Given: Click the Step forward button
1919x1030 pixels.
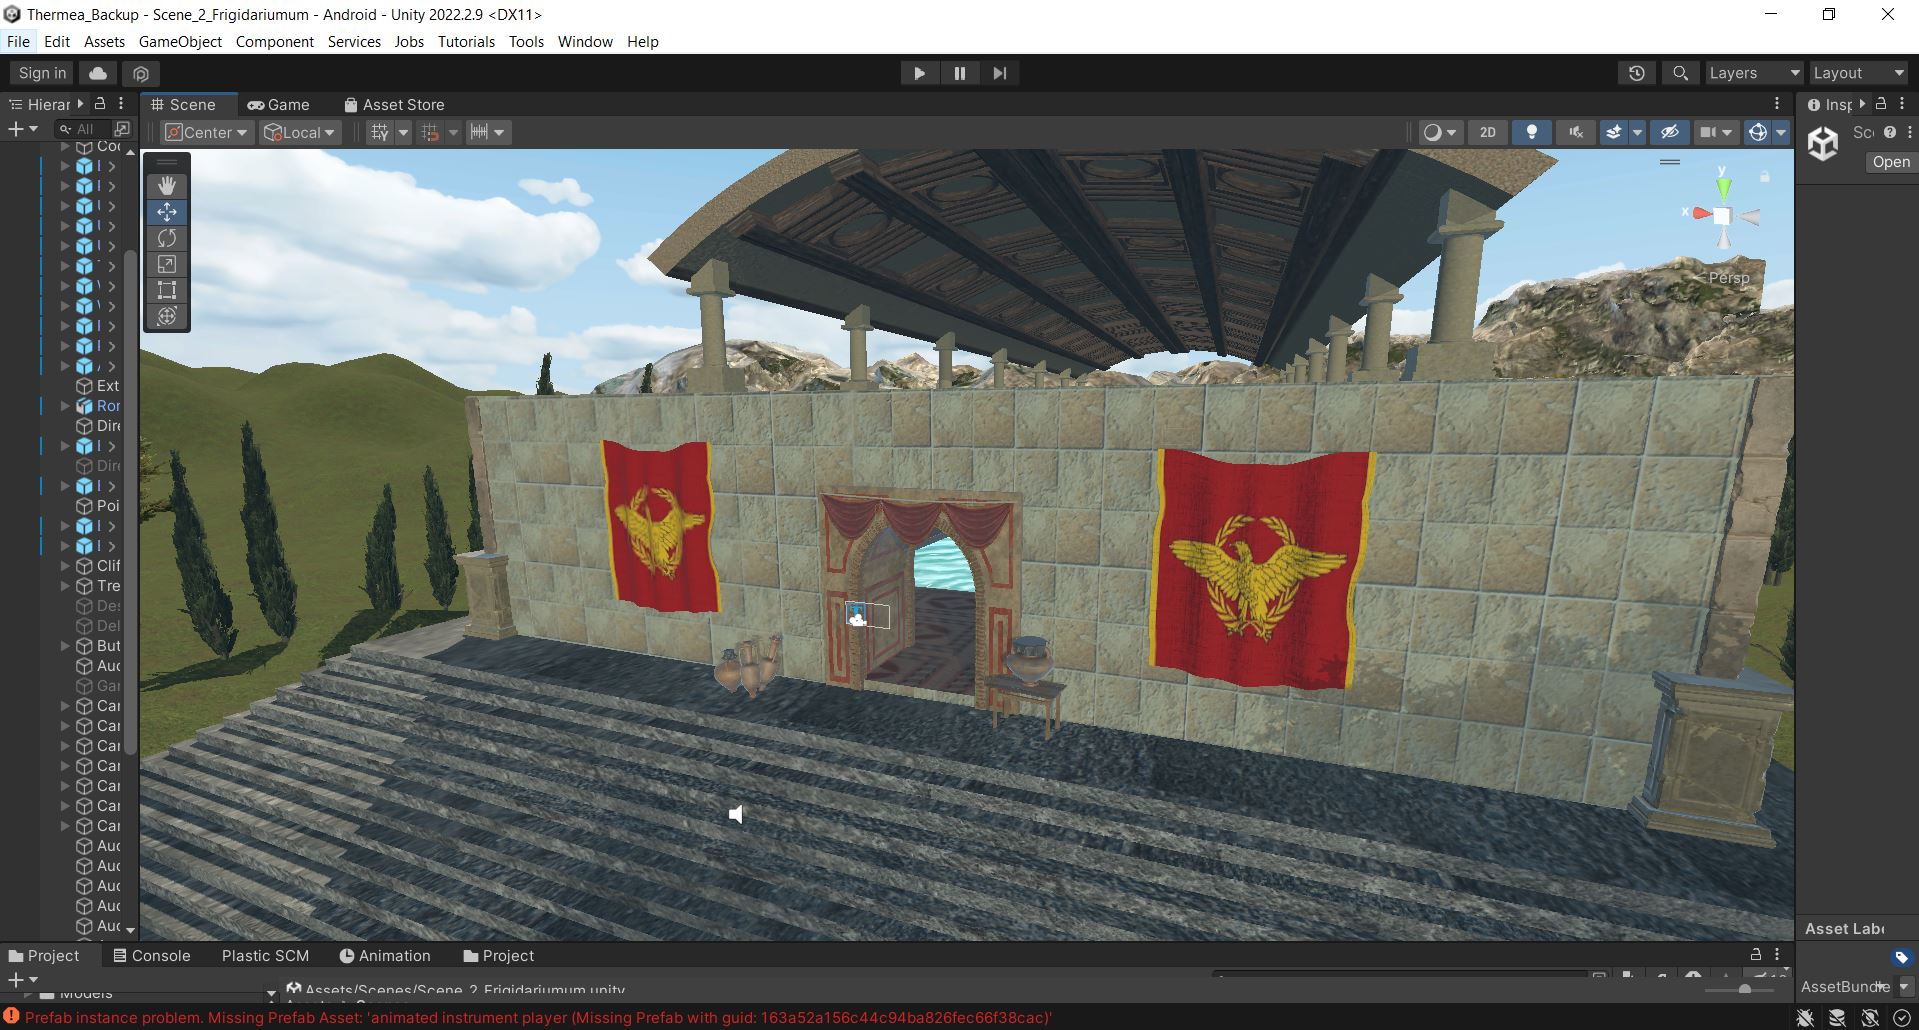Looking at the screenshot, I should [999, 73].
